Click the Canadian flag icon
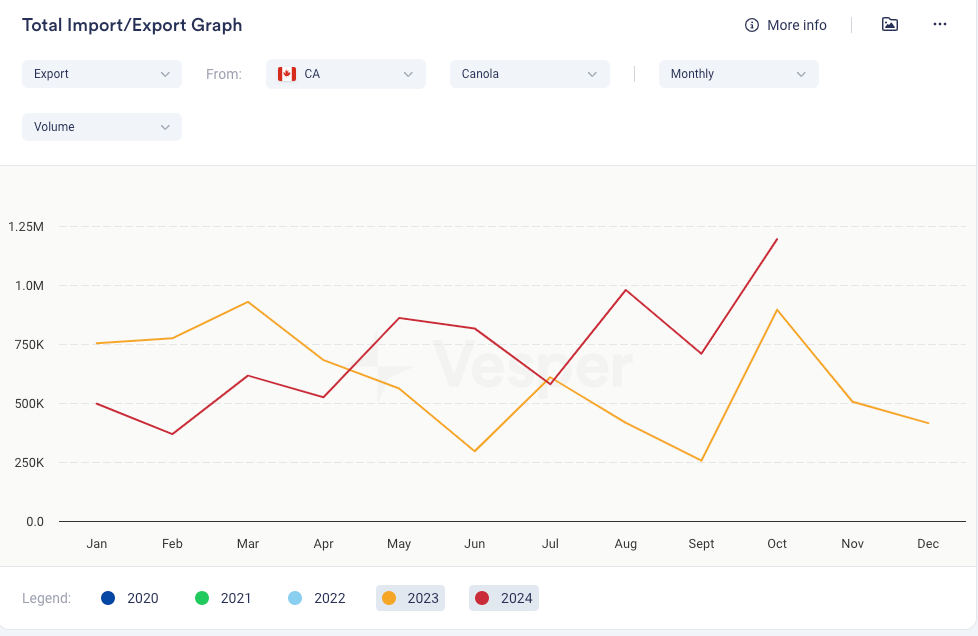Screen dimensions: 978x636 [287, 74]
